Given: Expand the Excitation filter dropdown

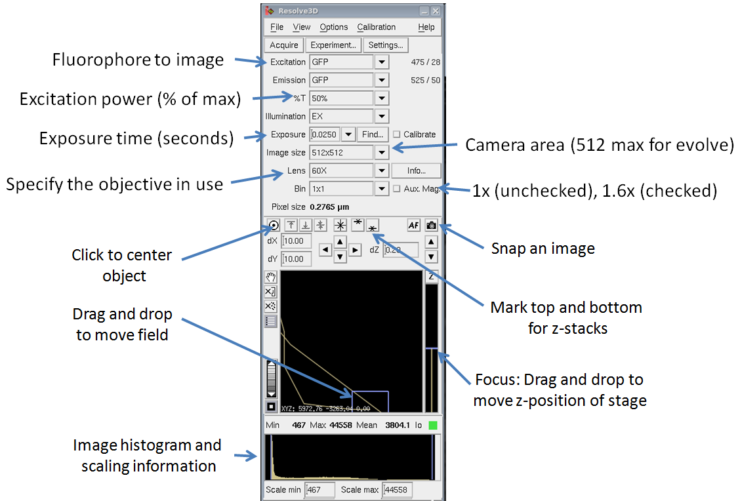Looking at the screenshot, I should click(x=381, y=62).
